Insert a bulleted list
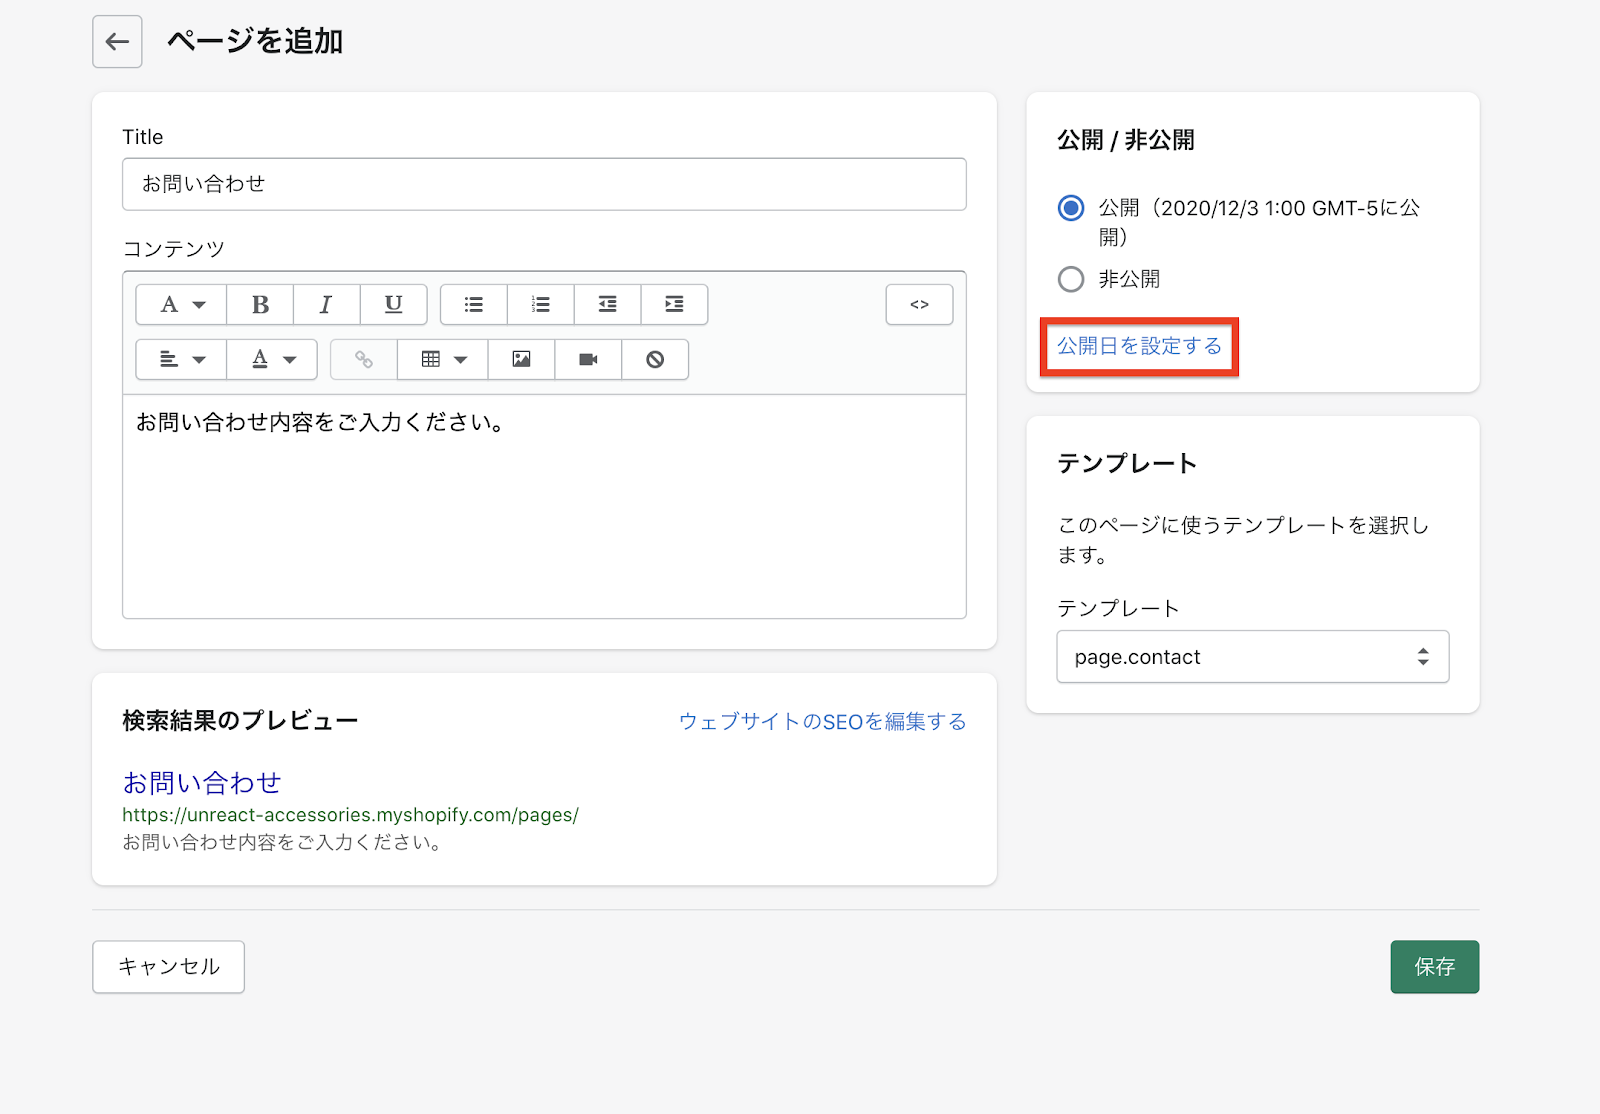This screenshot has width=1600, height=1114. point(474,305)
